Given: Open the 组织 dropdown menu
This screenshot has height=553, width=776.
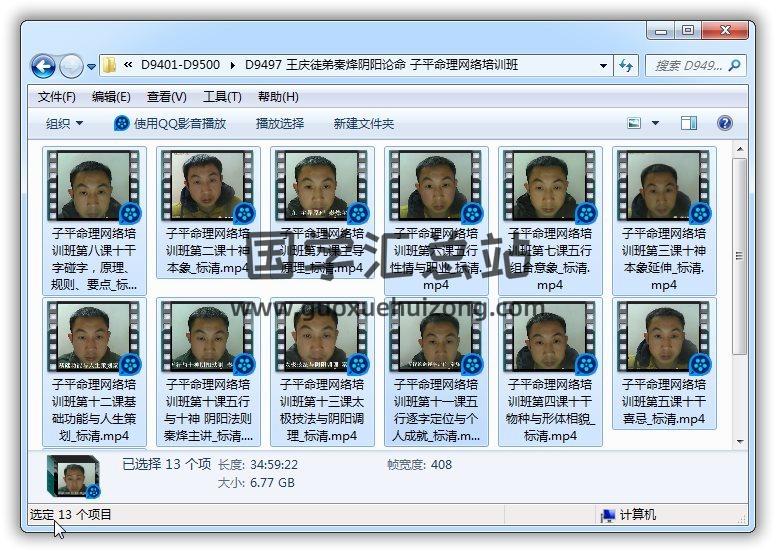Looking at the screenshot, I should pyautogui.click(x=64, y=123).
